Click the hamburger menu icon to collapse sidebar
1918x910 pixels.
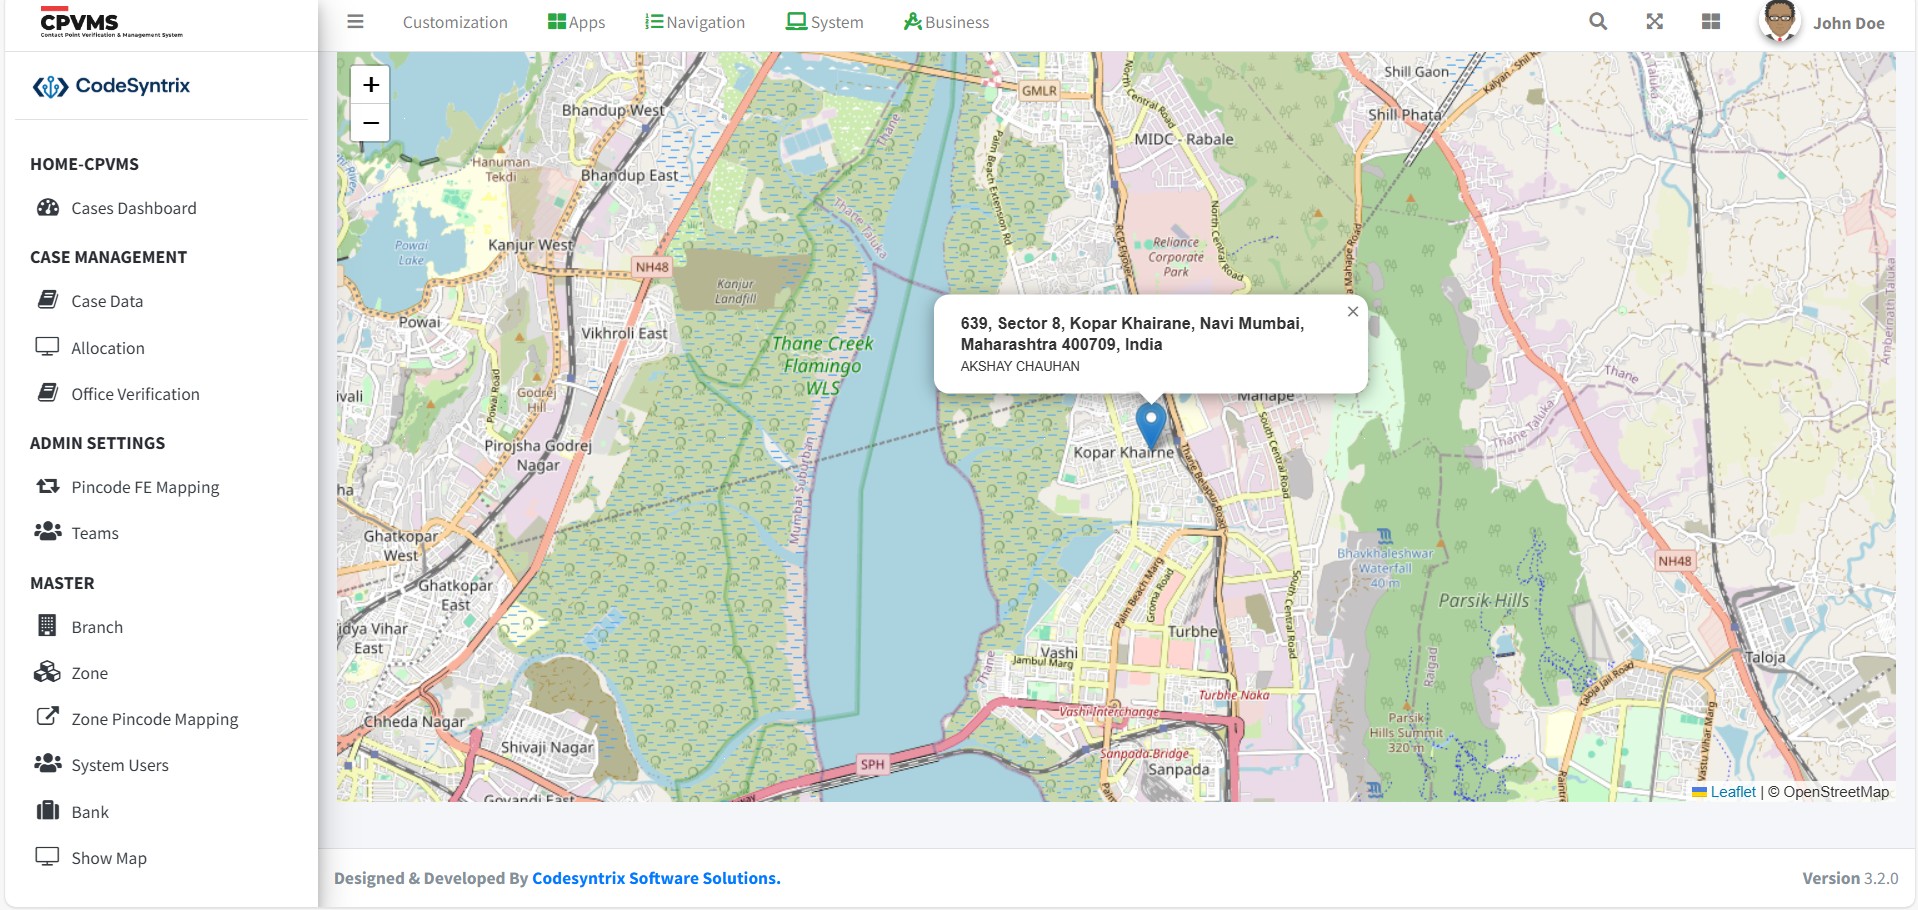(355, 22)
